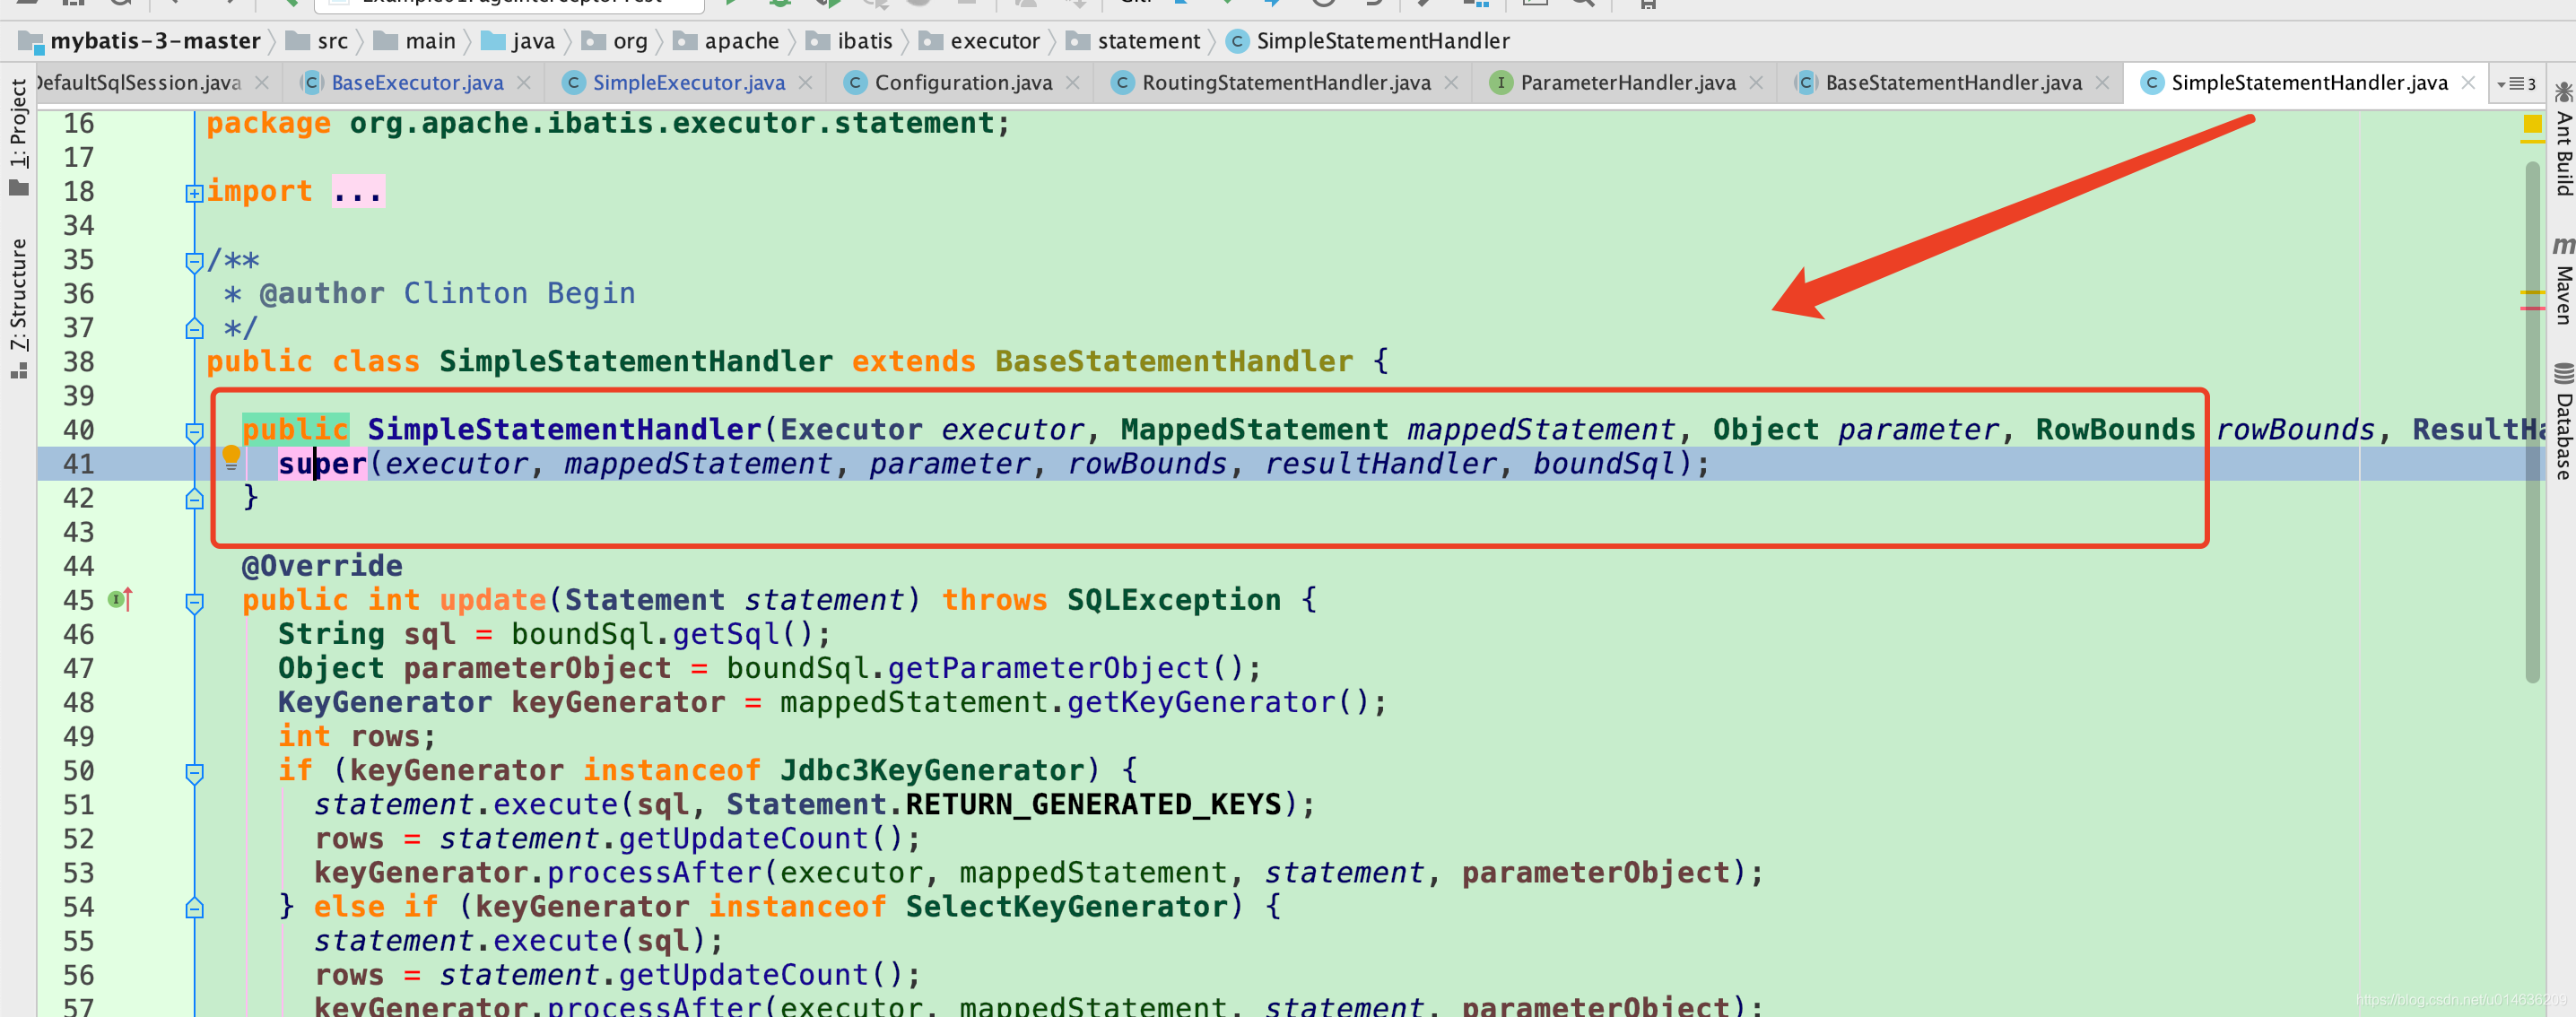This screenshot has height=1017, width=2576.
Task: Collapse the comment using line 37 fold marker
Action: [x=195, y=329]
